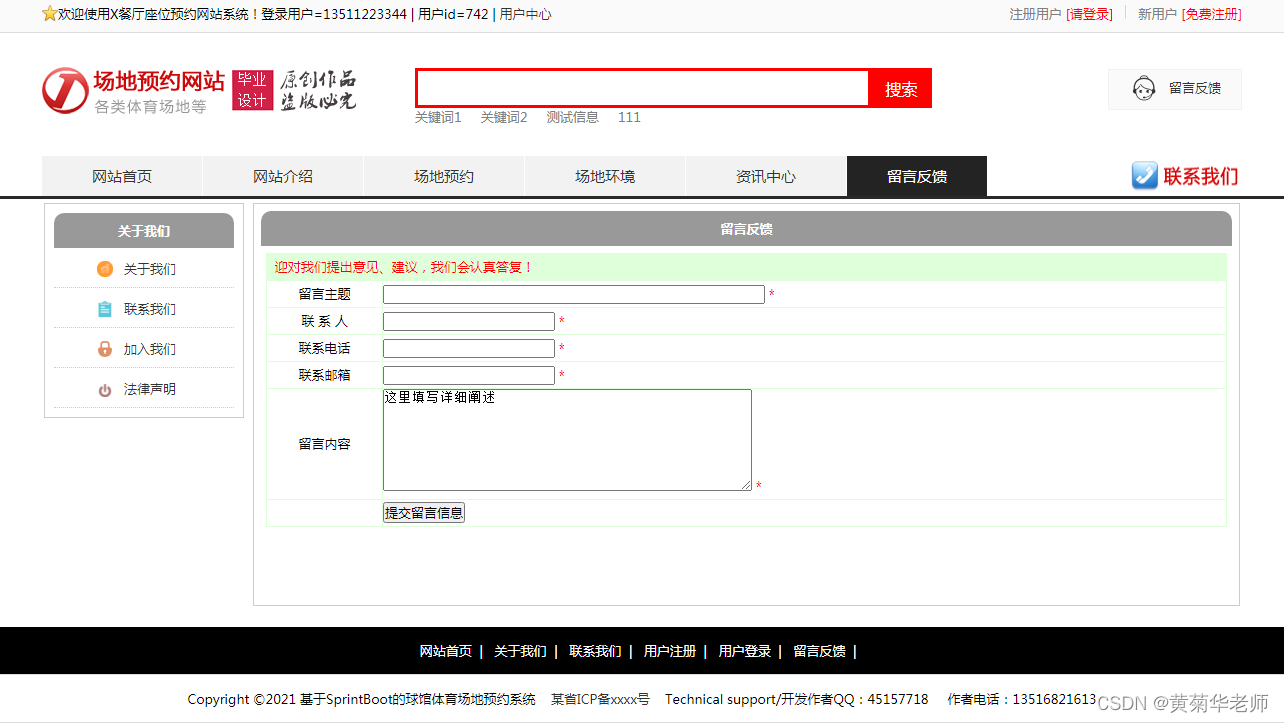1284x723 pixels.
Task: Click the 联系邮箱 input field
Action: pos(469,376)
